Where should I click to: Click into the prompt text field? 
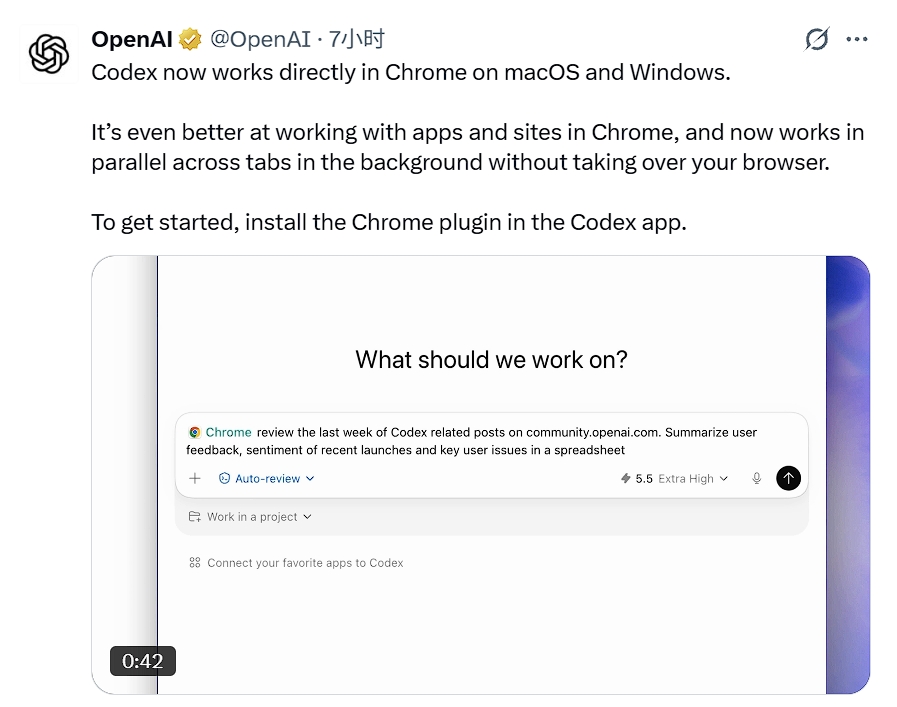click(491, 441)
